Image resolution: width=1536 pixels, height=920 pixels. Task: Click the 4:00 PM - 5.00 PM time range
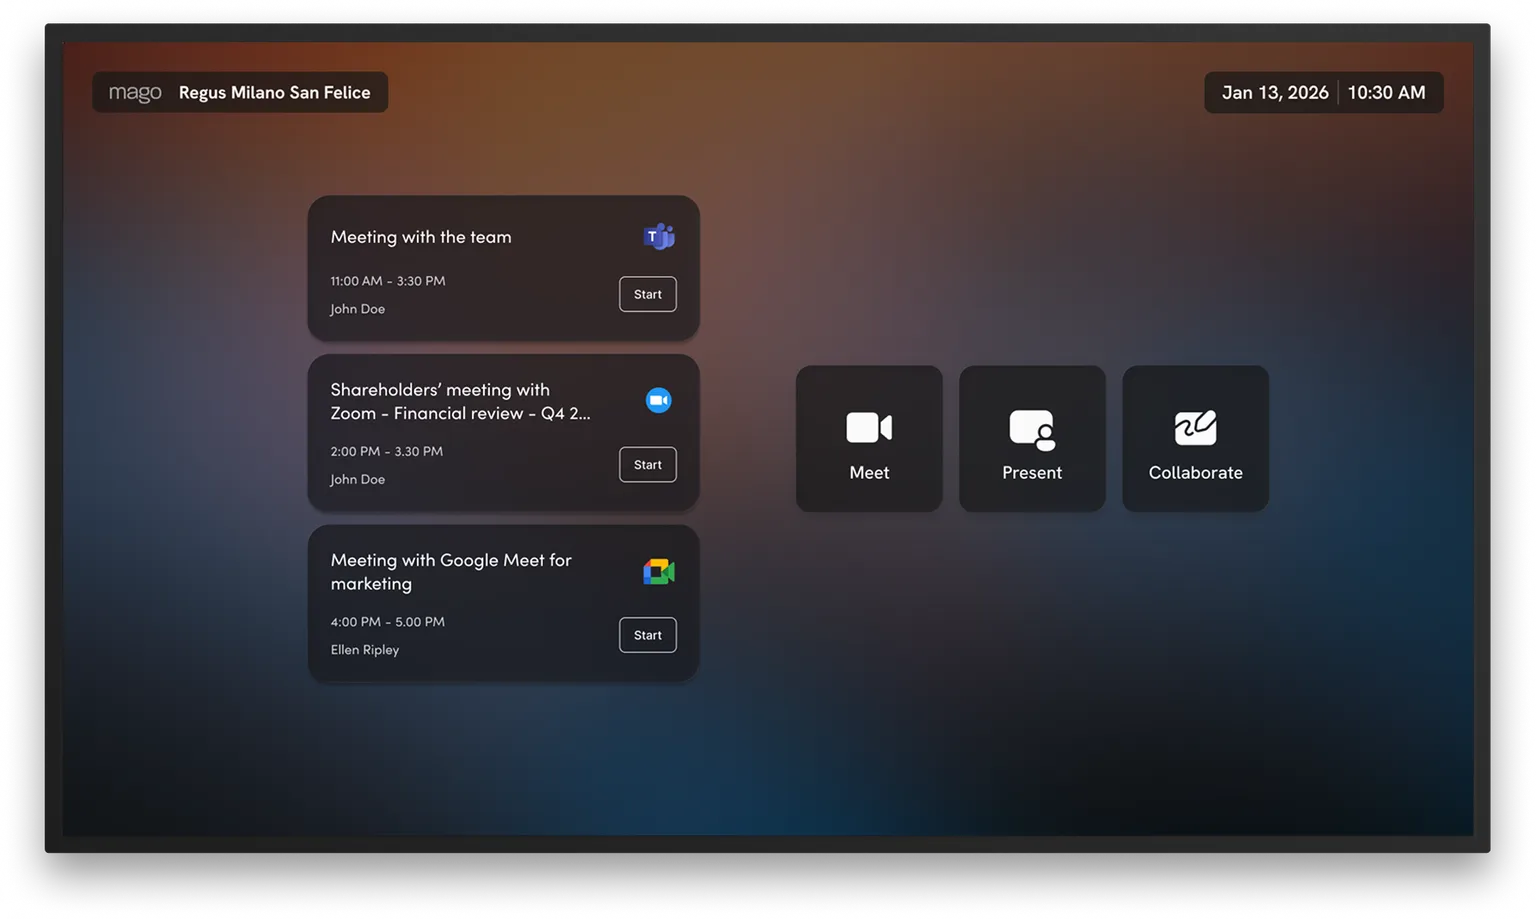coord(388,622)
